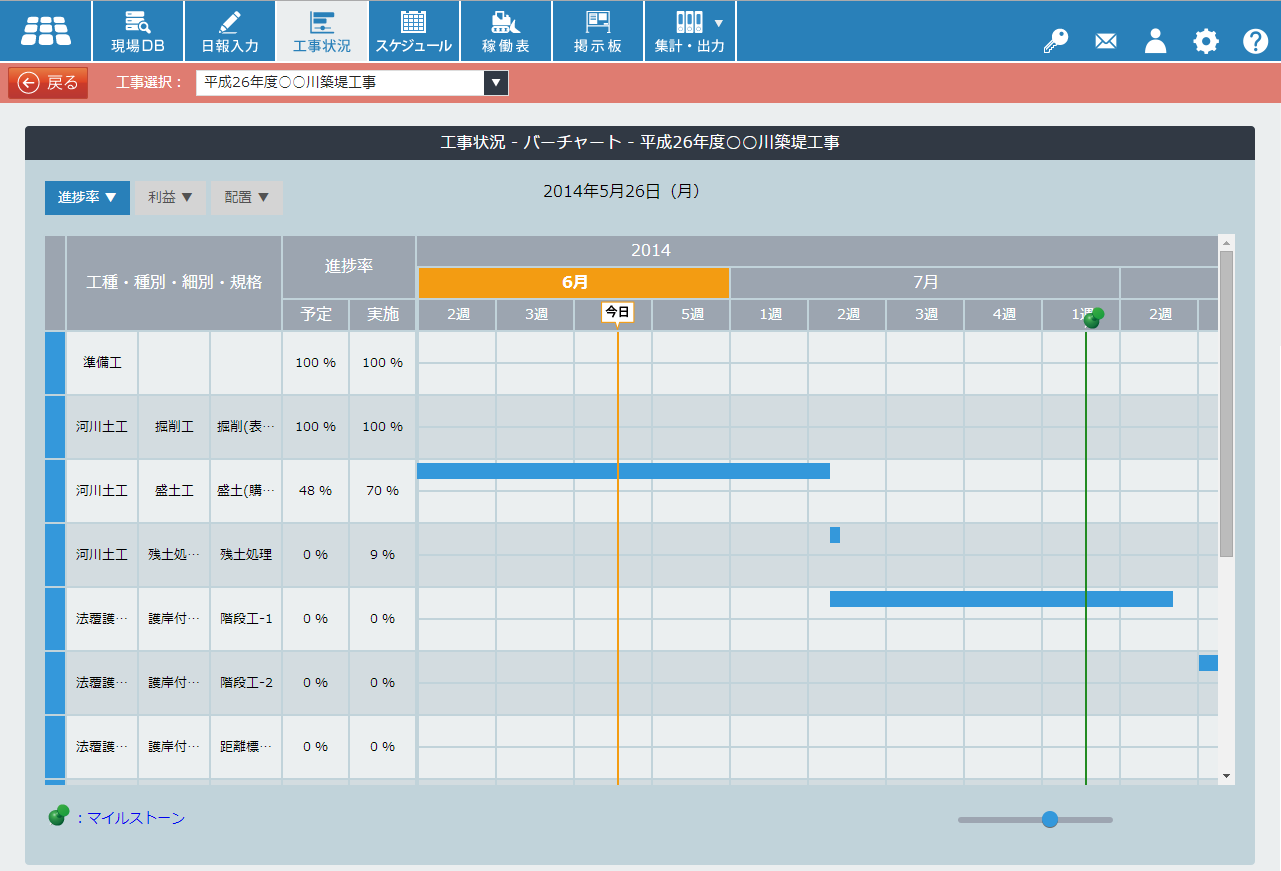This screenshot has width=1281, height=871.
Task: Open the home grid logo icon
Action: pyautogui.click(x=46, y=31)
